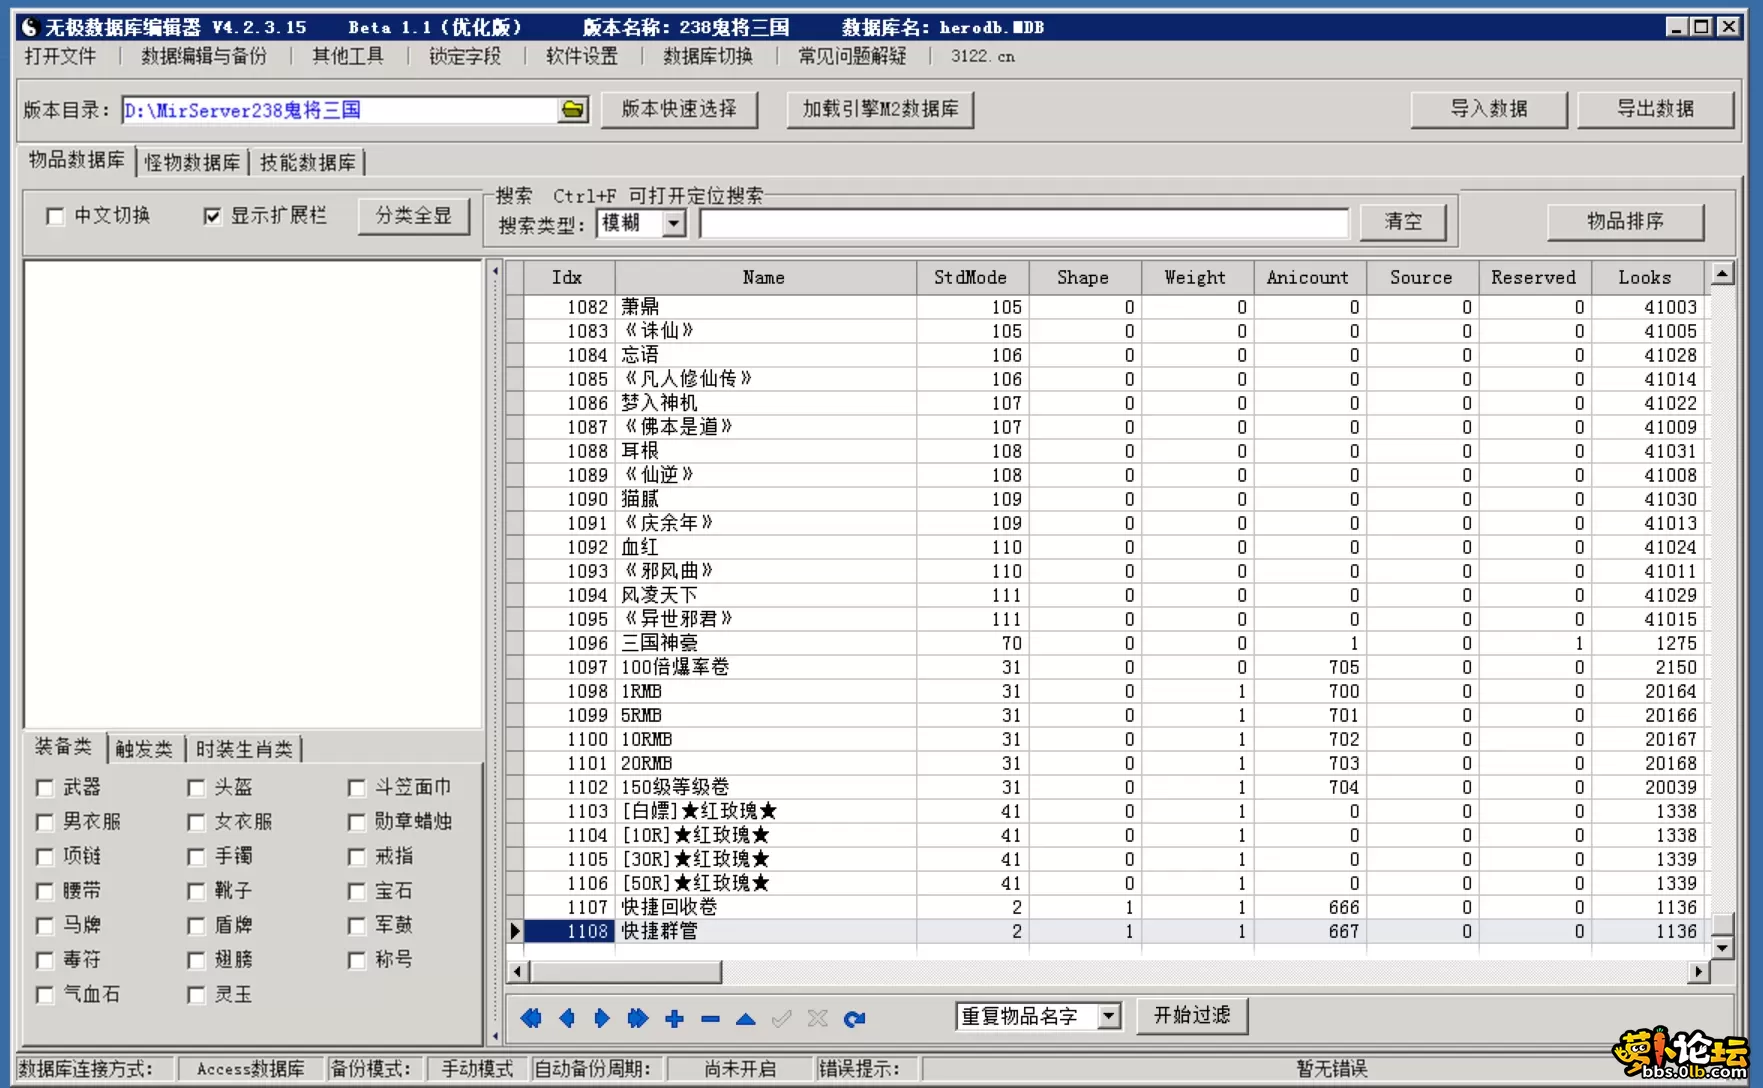Click the StdMode column header
The width and height of the screenshot is (1763, 1088).
[971, 278]
